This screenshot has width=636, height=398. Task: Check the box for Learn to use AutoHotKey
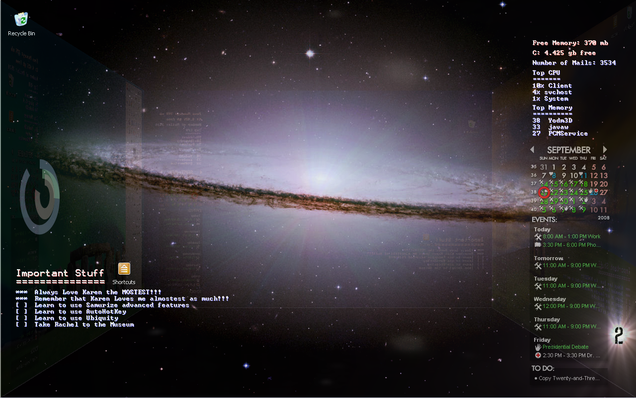21,312
